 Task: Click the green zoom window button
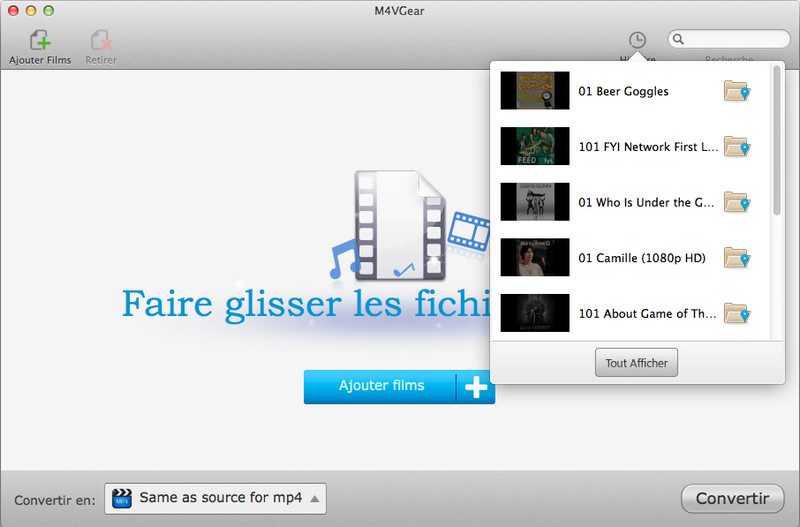[x=48, y=11]
